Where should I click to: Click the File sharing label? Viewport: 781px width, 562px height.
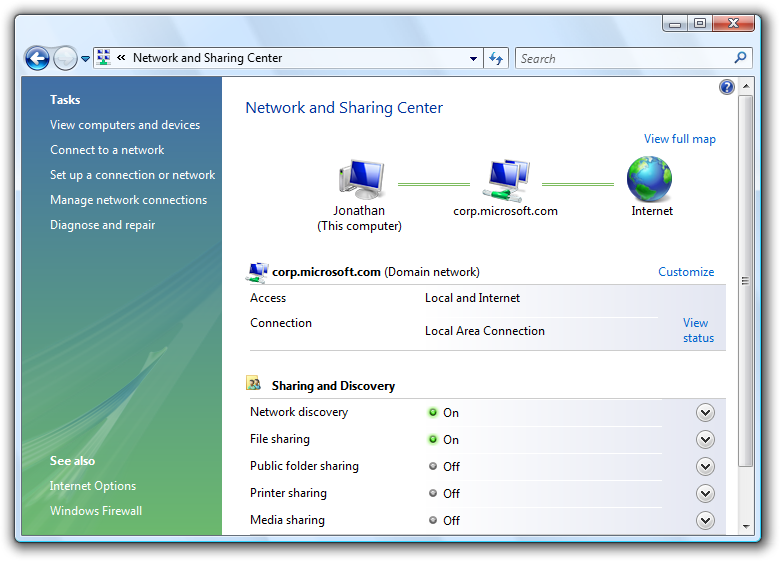[x=280, y=439]
